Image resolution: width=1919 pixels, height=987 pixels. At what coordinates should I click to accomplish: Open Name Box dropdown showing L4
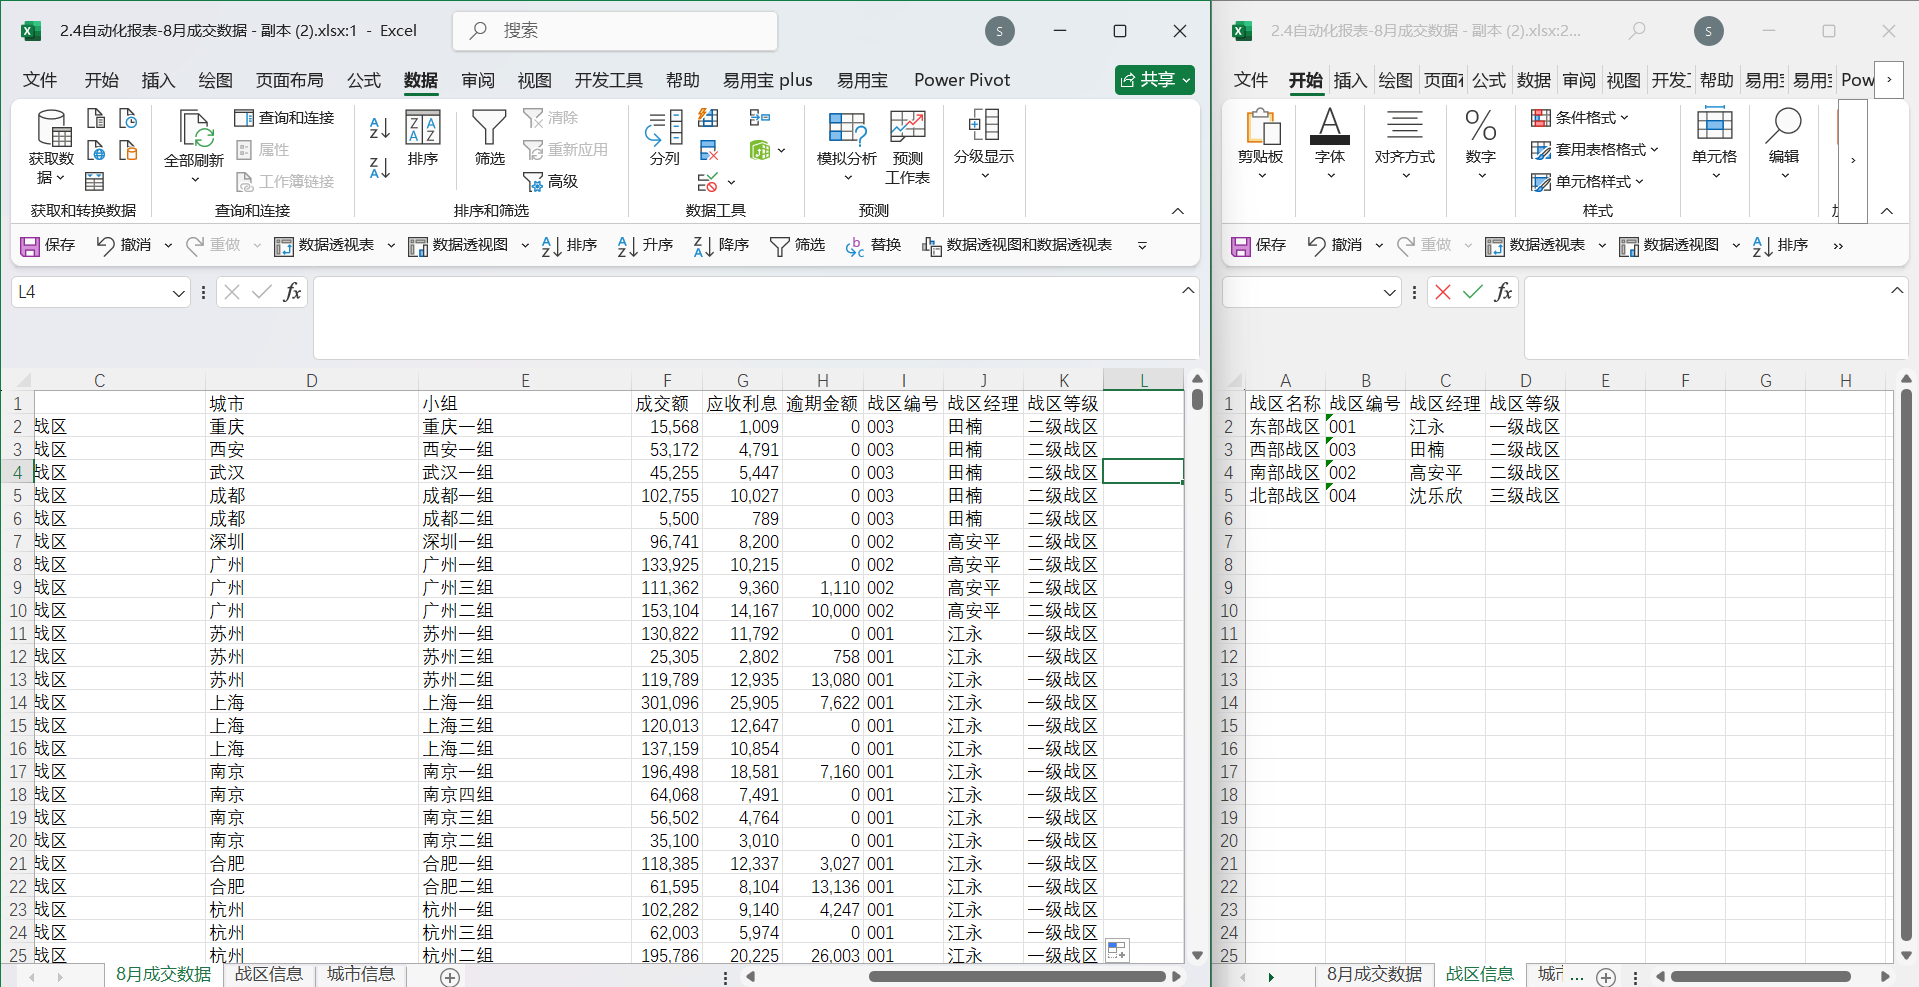coord(178,292)
